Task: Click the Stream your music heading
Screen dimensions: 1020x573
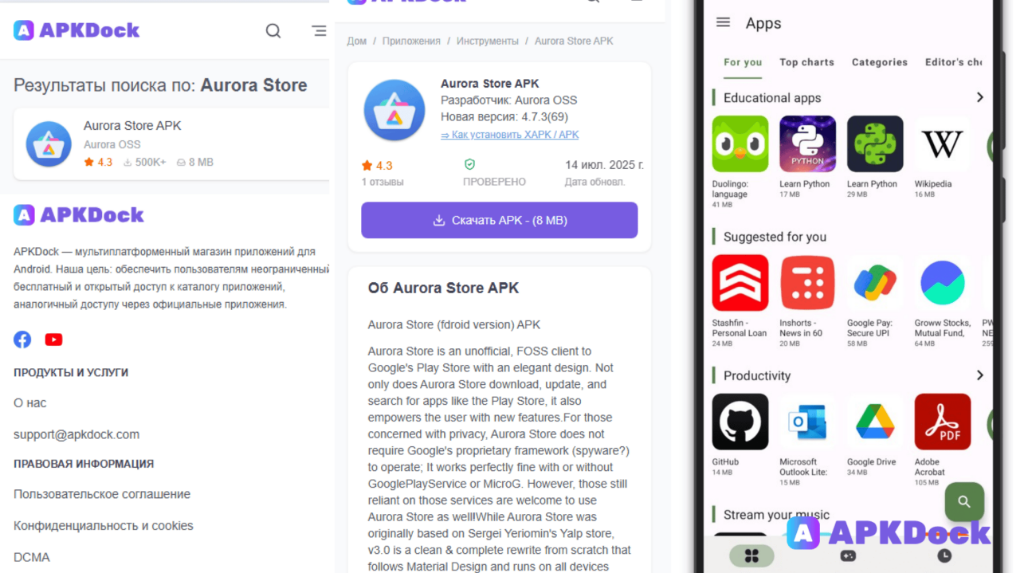Action: coord(776,514)
